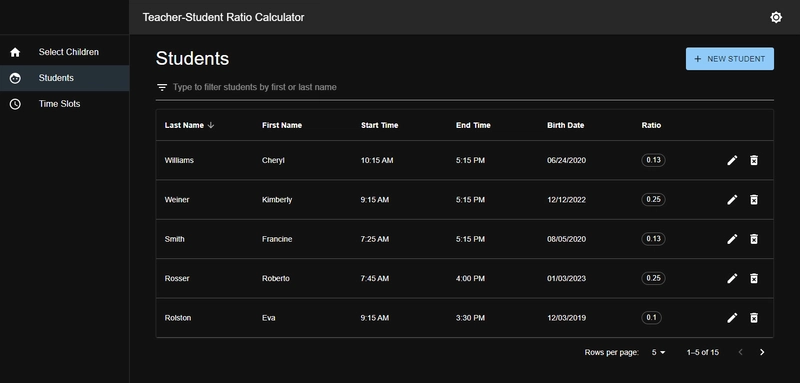
Task: Delete the Rosser student row
Action: click(x=754, y=278)
